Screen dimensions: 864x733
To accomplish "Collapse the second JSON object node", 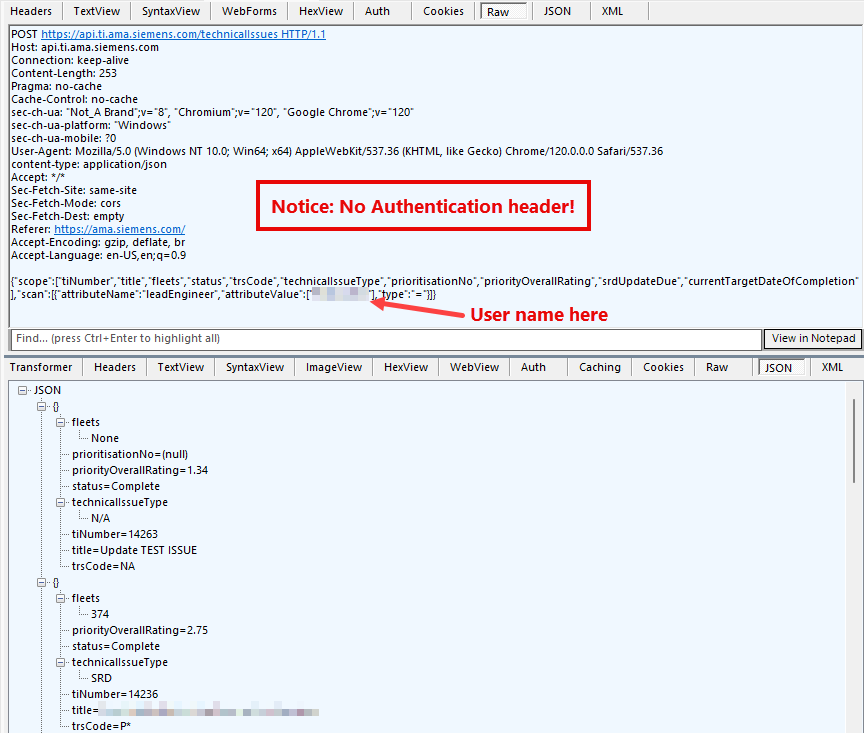I will tap(41, 583).
